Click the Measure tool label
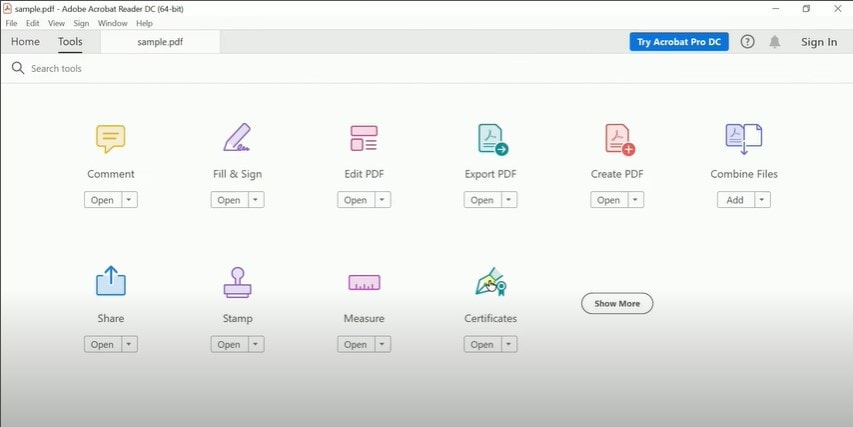 point(364,318)
